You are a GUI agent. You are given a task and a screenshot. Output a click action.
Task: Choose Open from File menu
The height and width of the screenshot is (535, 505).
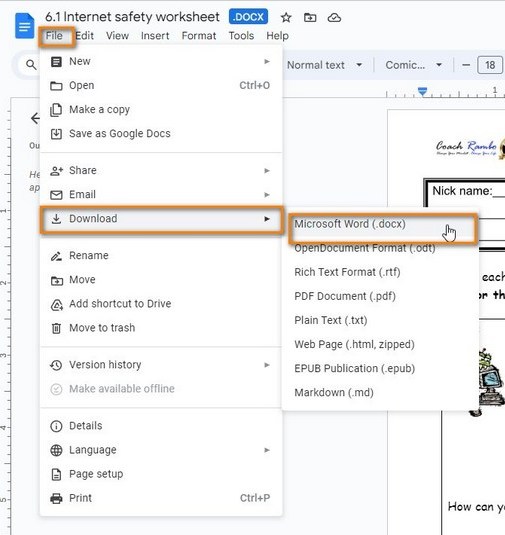161,85
